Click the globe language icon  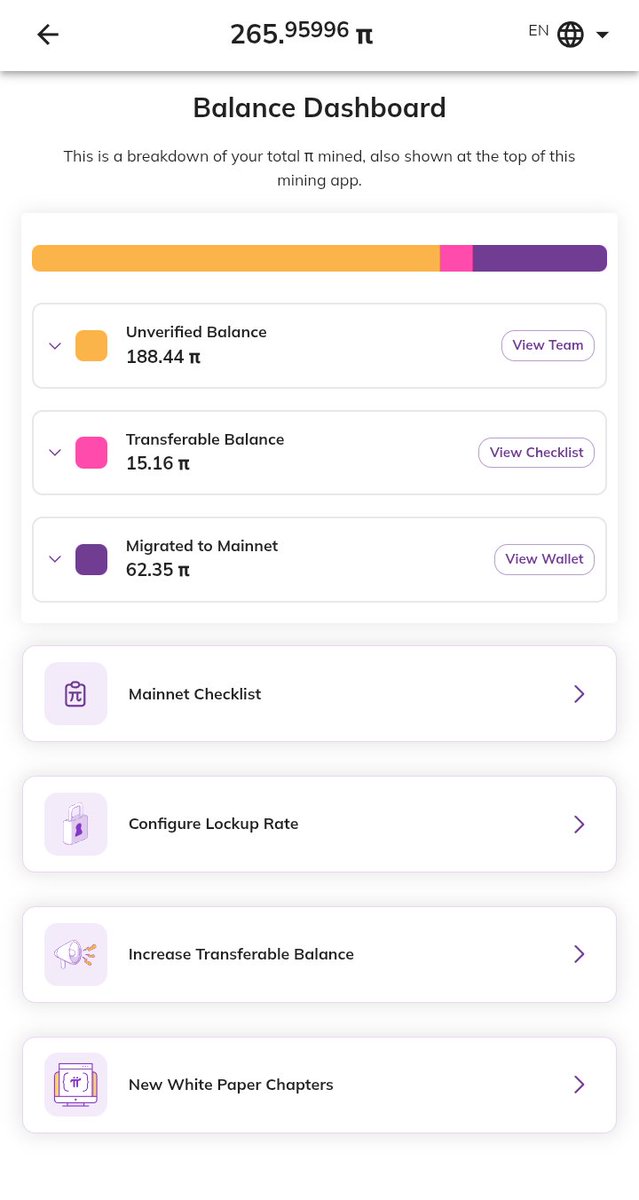coord(570,34)
